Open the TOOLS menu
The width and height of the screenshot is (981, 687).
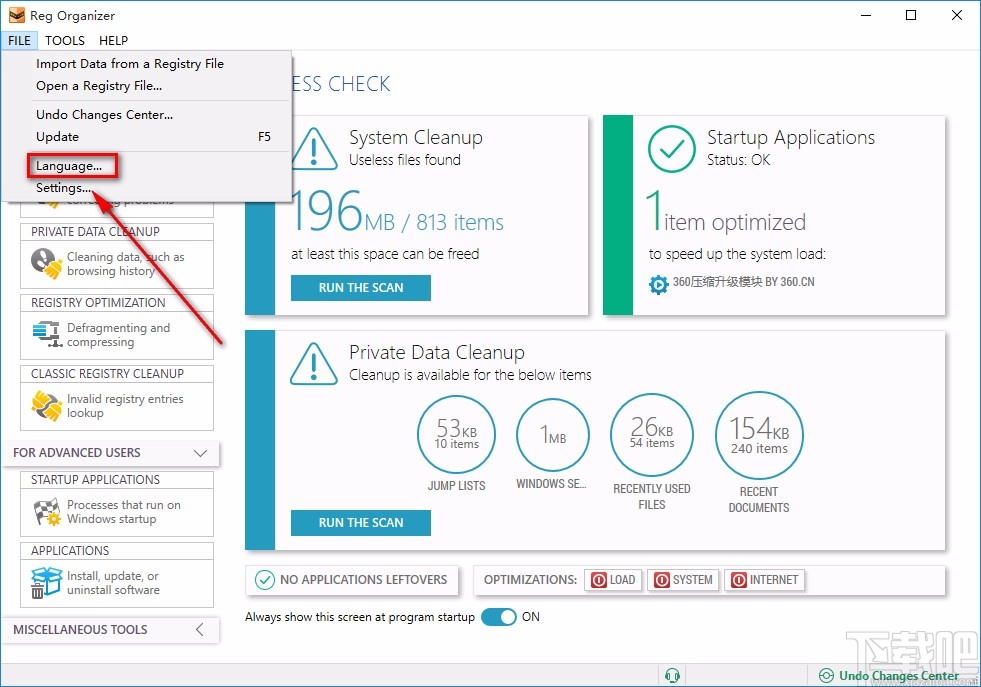64,41
